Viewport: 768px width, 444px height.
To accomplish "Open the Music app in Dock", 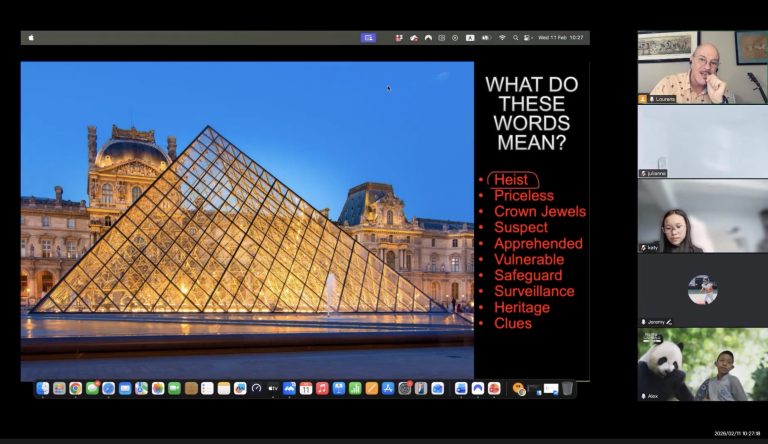I will 322,388.
